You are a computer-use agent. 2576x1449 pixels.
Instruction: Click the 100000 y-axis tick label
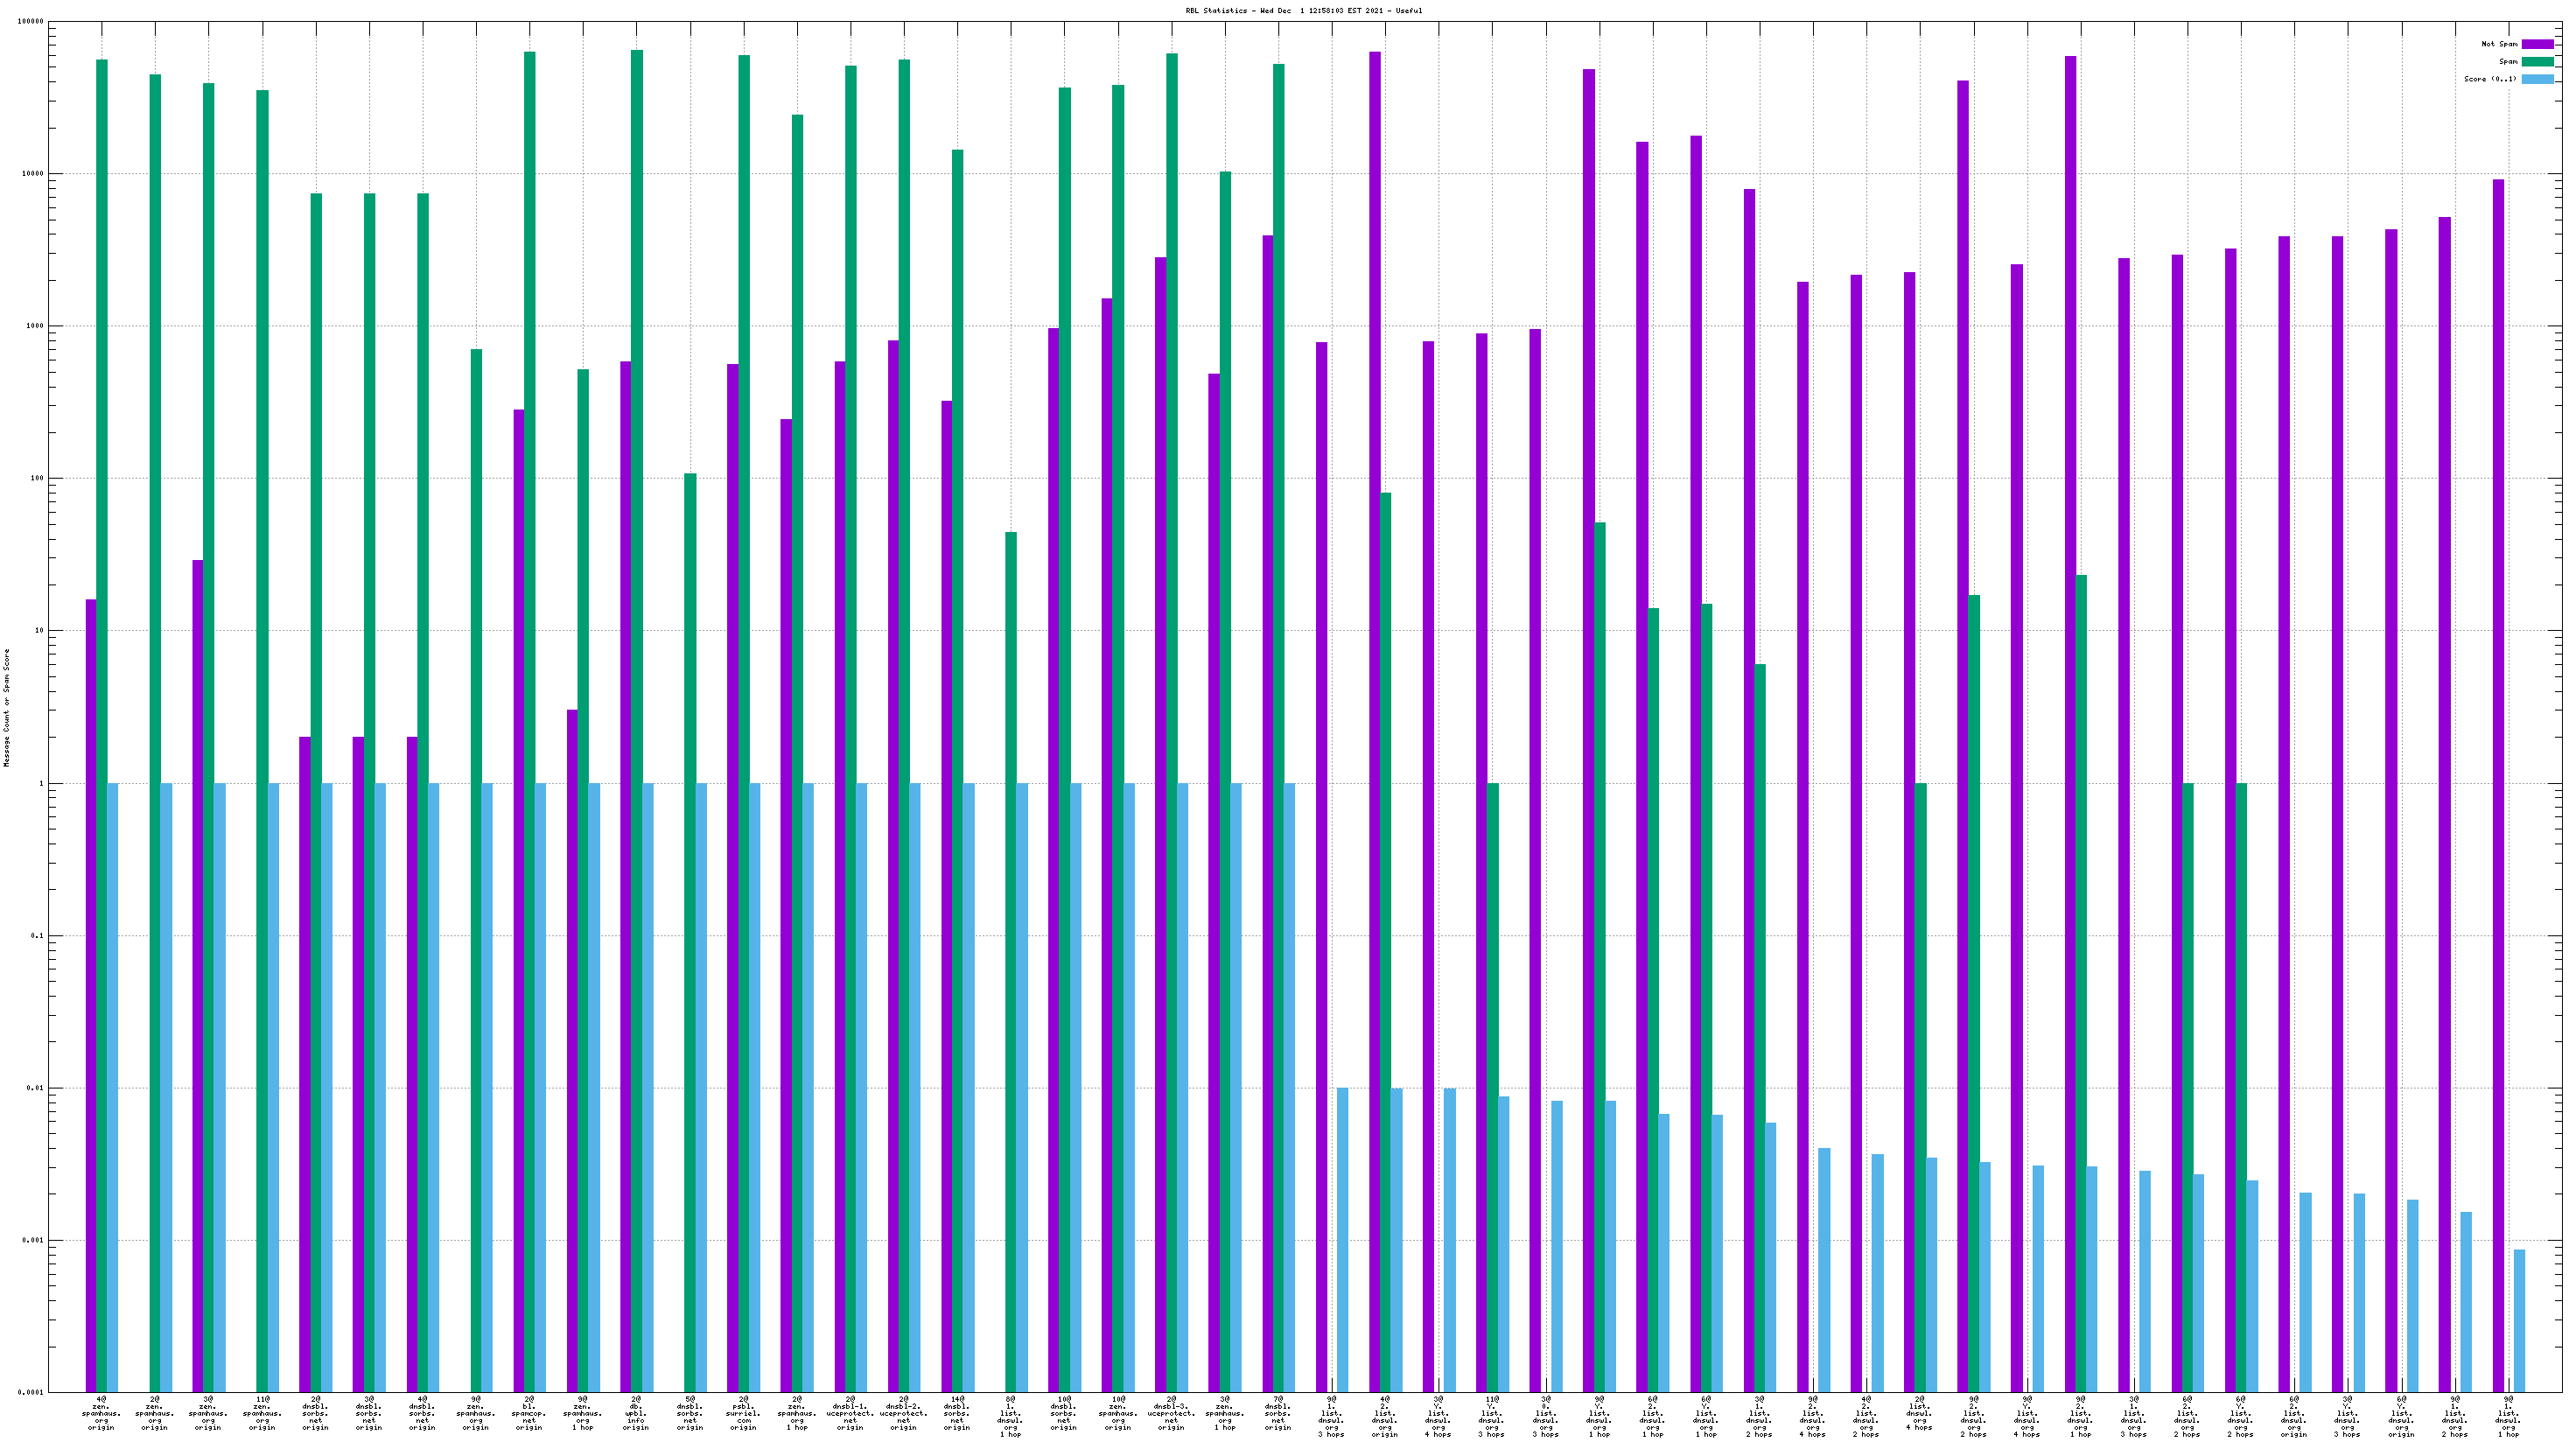click(x=30, y=22)
